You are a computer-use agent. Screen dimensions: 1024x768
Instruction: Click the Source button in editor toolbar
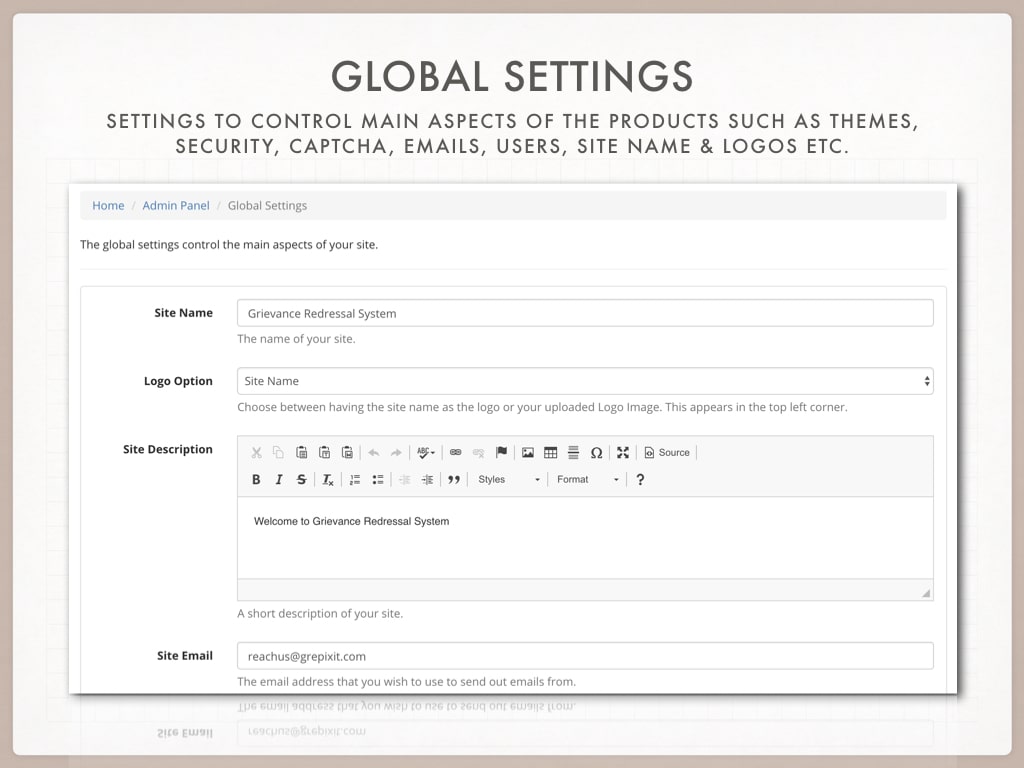(667, 453)
